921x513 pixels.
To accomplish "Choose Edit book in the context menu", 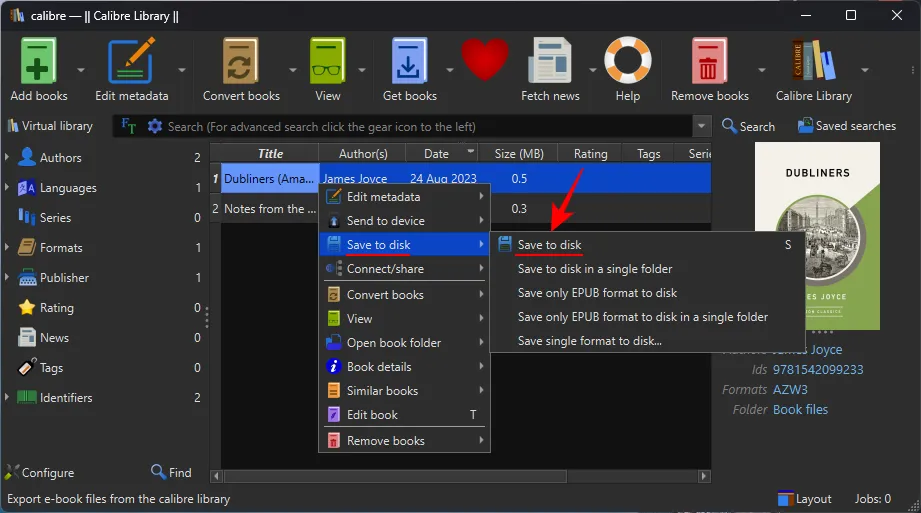I will point(405,415).
